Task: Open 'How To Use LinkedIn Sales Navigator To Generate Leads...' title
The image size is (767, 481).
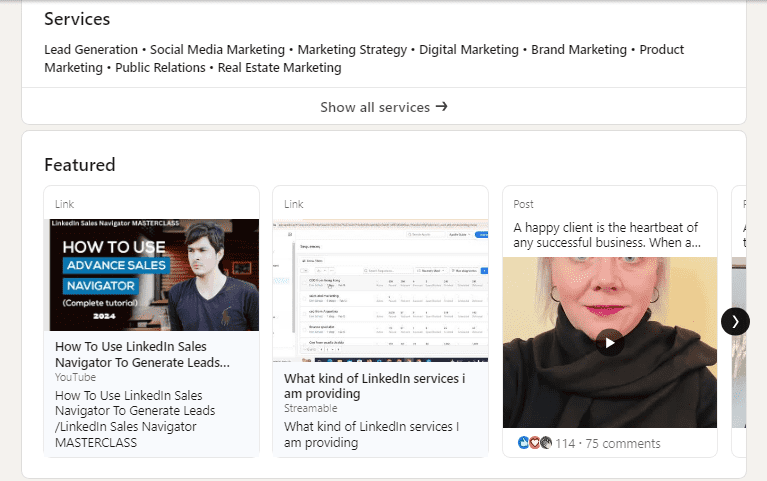Action: (x=142, y=354)
